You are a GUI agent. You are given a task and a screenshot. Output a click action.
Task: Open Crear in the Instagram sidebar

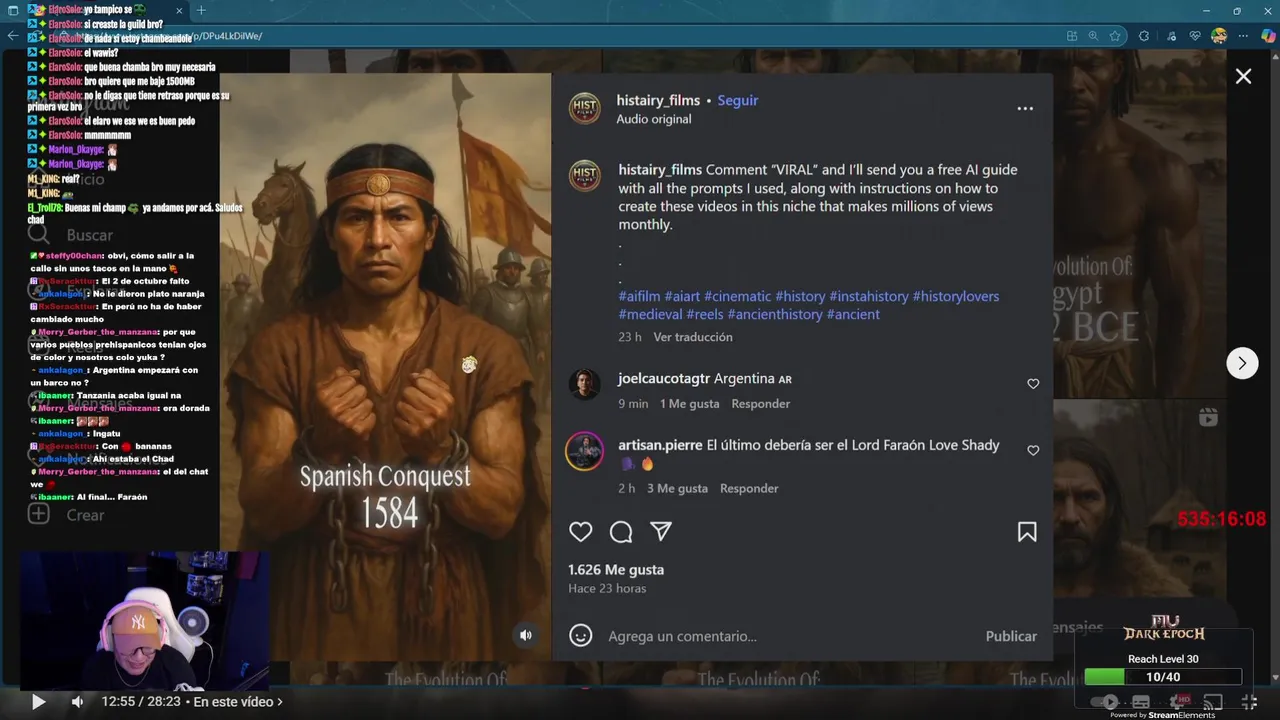tap(66, 515)
